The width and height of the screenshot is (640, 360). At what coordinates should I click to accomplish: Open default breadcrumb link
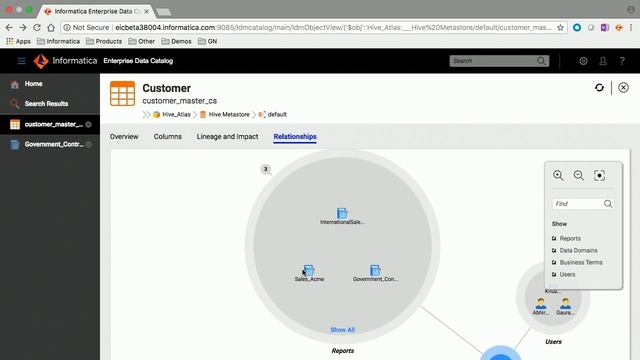click(x=277, y=115)
